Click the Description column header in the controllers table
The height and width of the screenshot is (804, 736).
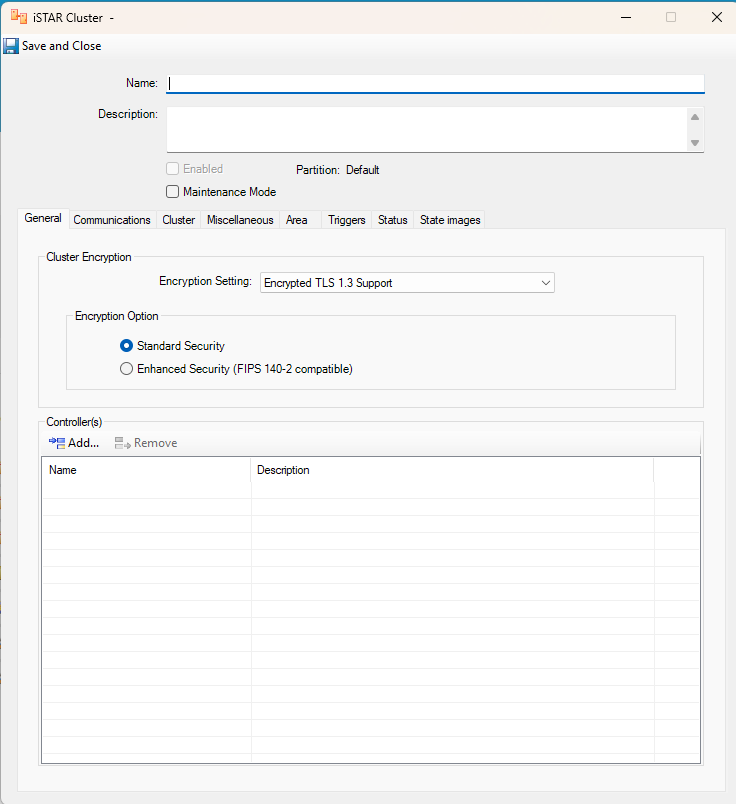coord(452,470)
